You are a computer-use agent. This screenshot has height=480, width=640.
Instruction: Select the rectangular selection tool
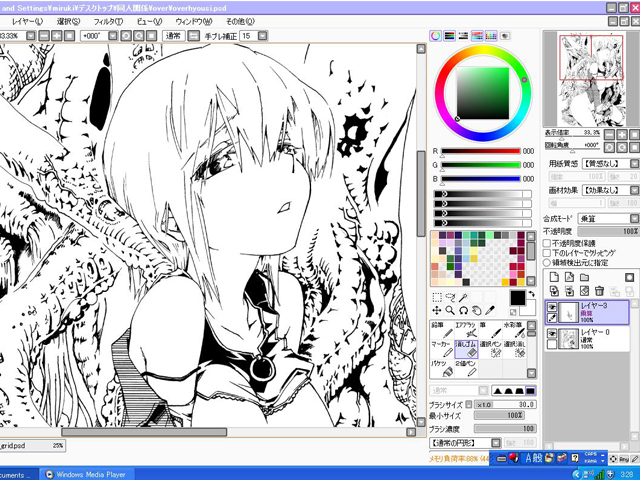tap(437, 297)
